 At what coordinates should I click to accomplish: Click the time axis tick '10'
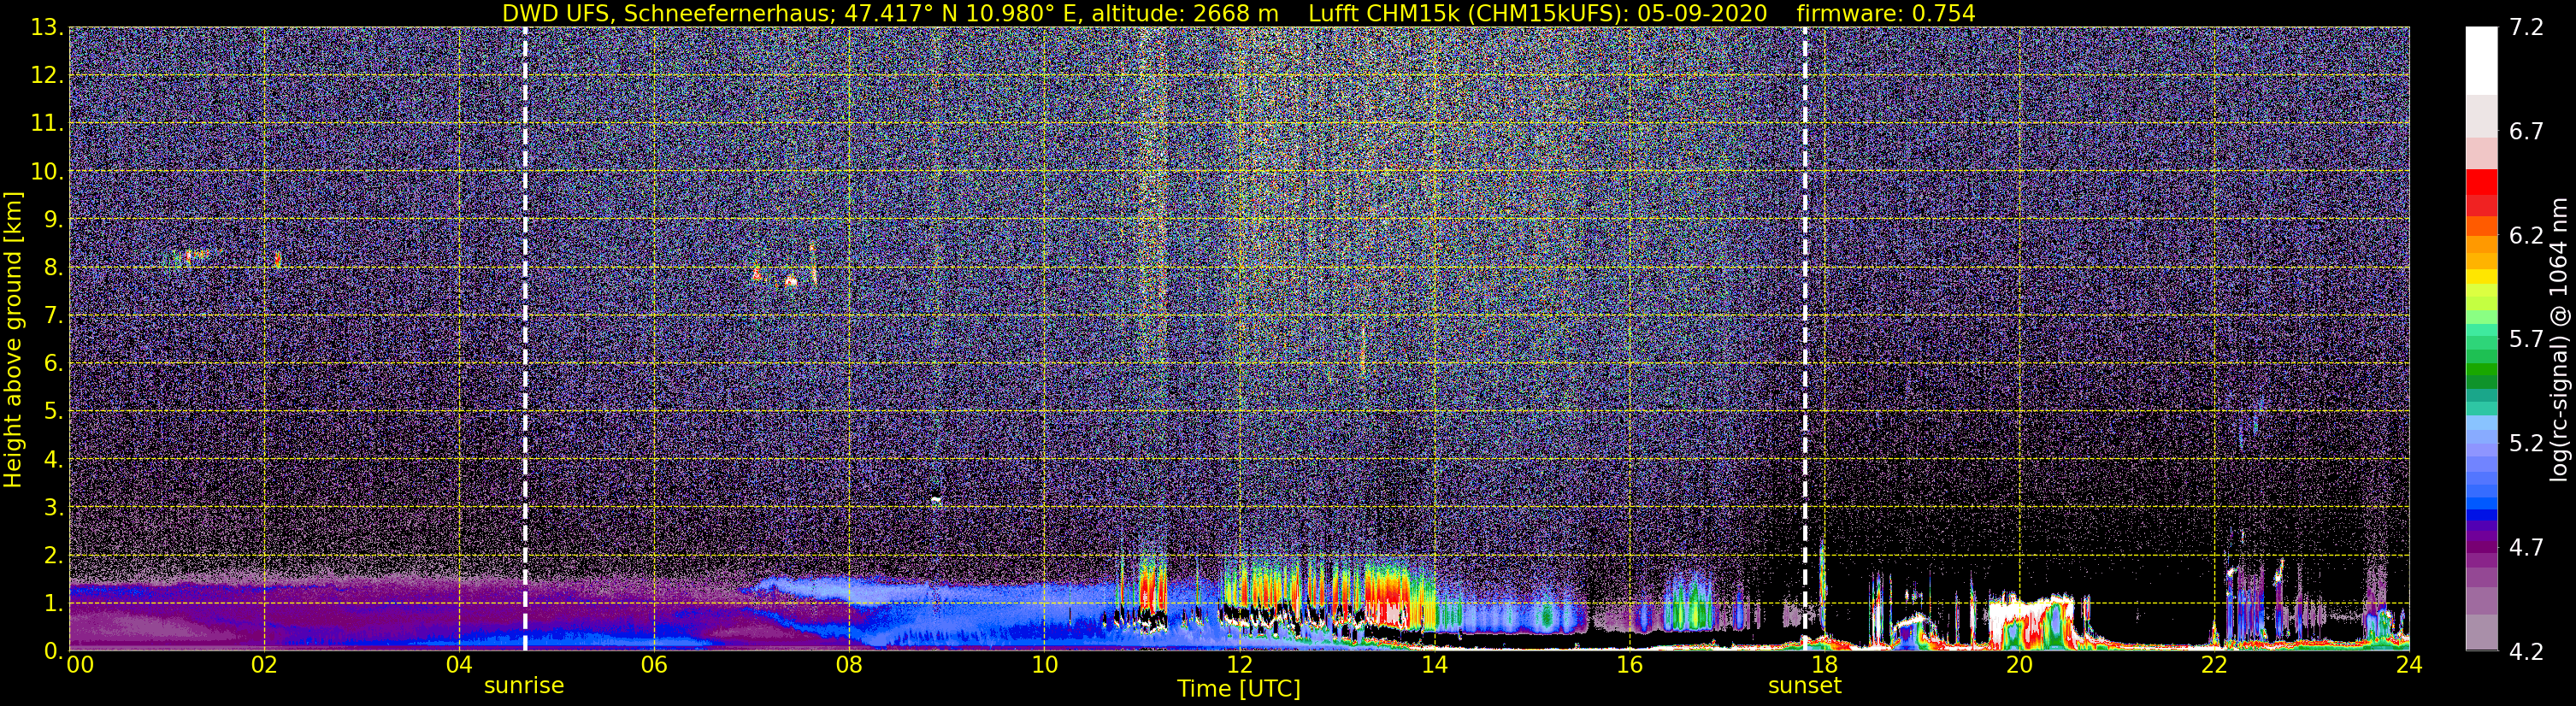tap(1044, 665)
